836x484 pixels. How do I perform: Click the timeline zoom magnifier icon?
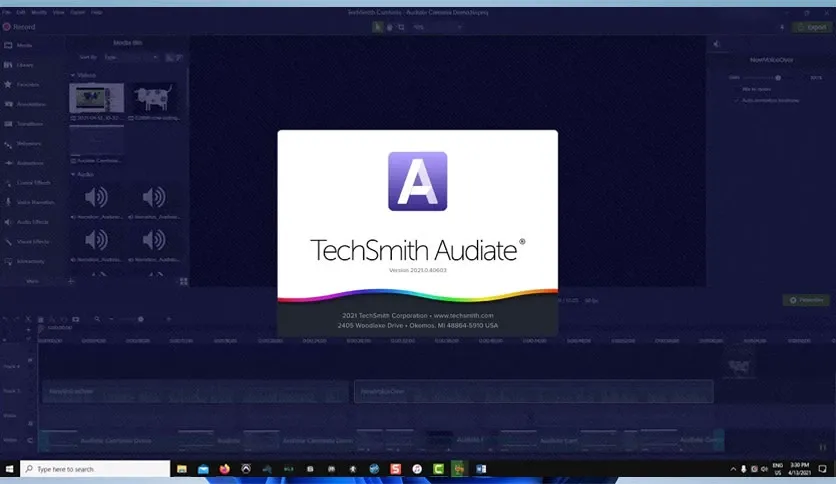(x=97, y=319)
